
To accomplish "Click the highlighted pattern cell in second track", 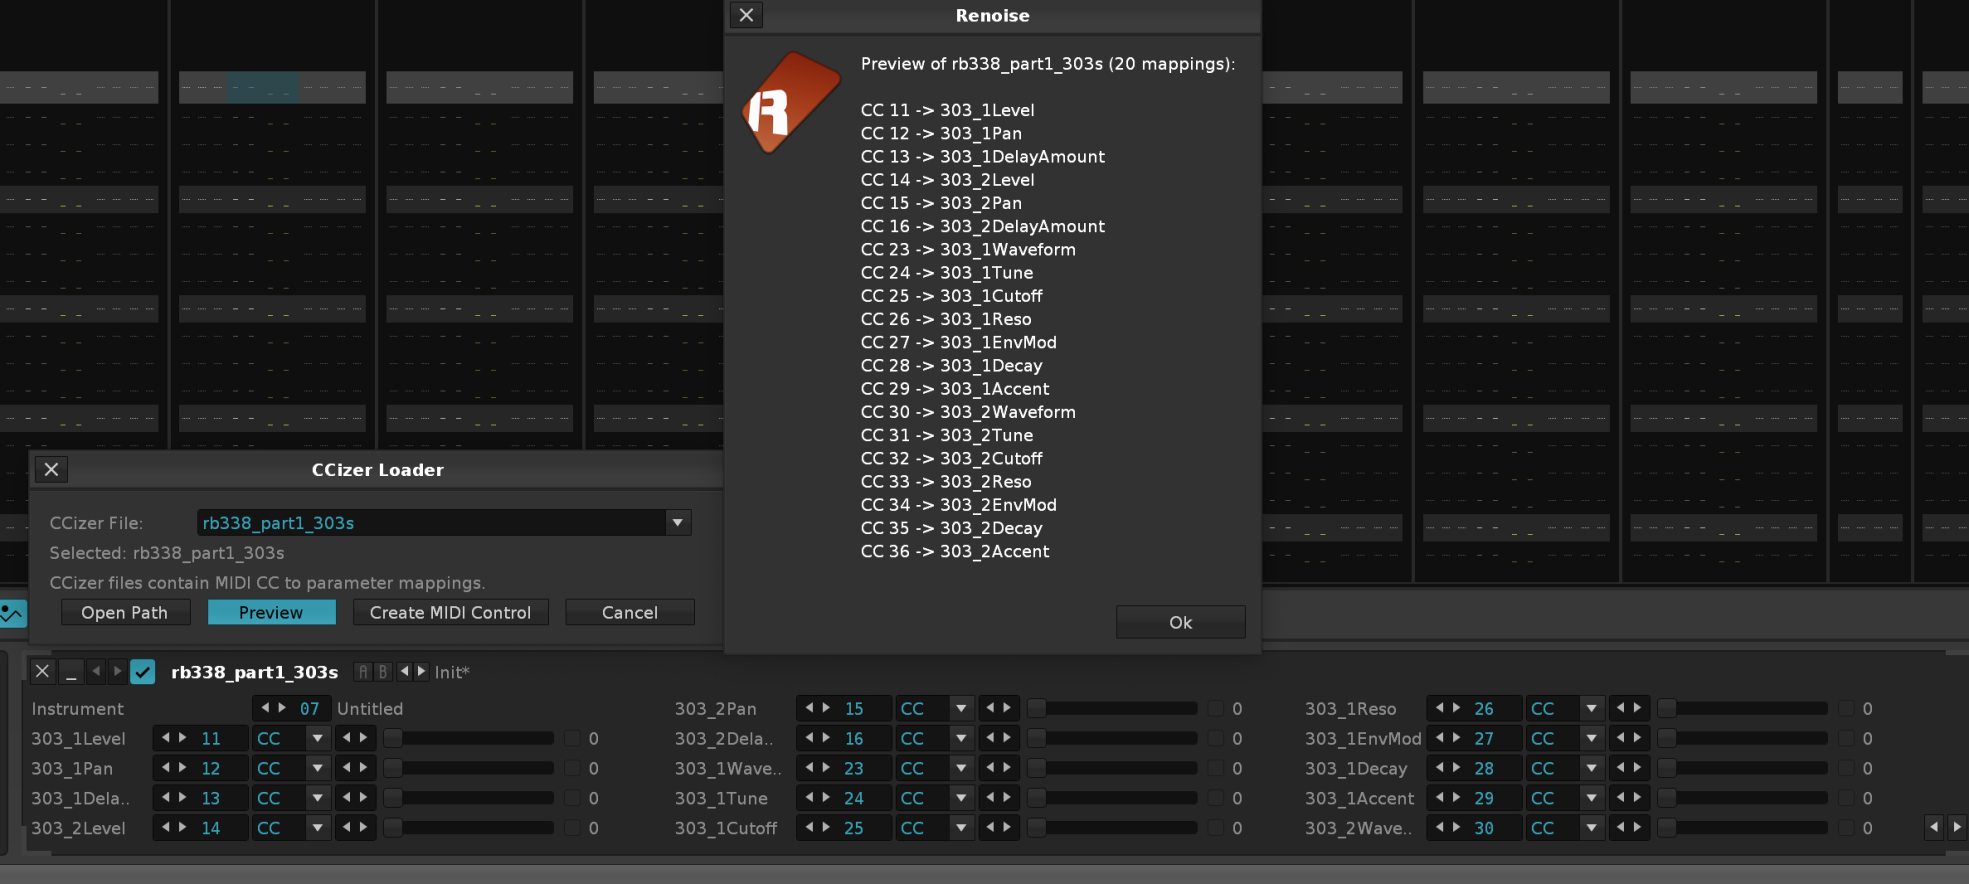I will (262, 87).
